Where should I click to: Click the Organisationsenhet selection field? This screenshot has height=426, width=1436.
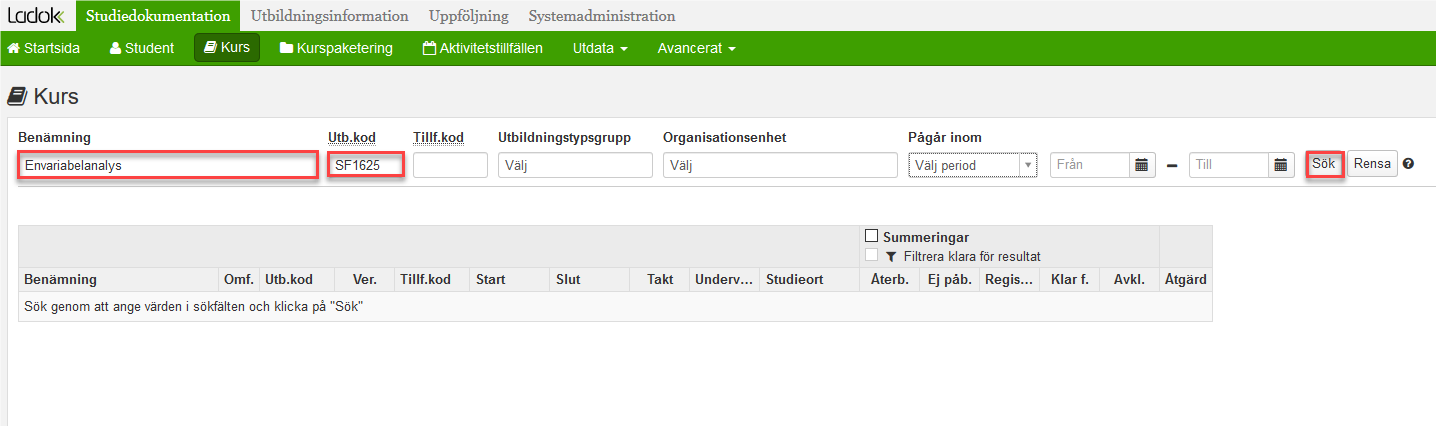pos(780,165)
